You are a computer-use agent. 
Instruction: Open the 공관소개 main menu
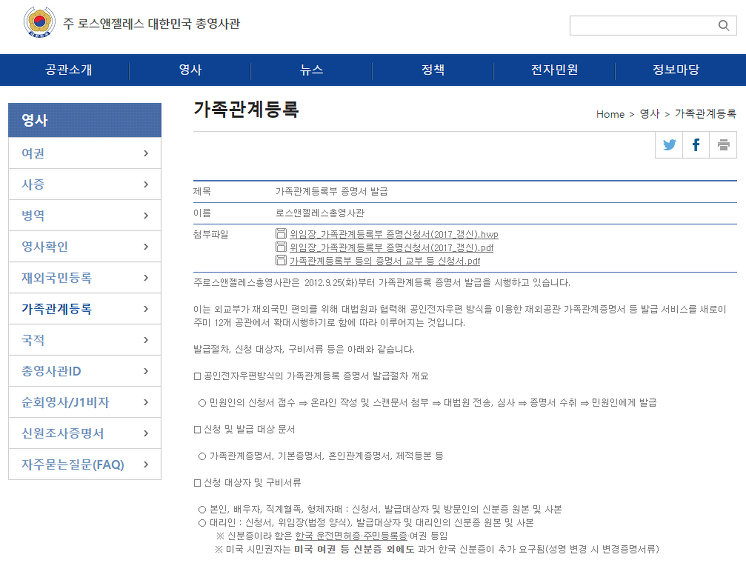pos(69,70)
